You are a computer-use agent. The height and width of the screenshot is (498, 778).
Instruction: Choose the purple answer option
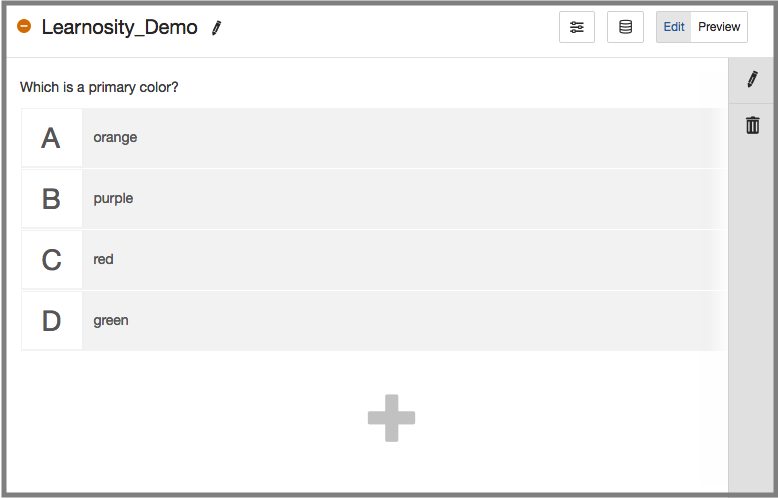[114, 199]
